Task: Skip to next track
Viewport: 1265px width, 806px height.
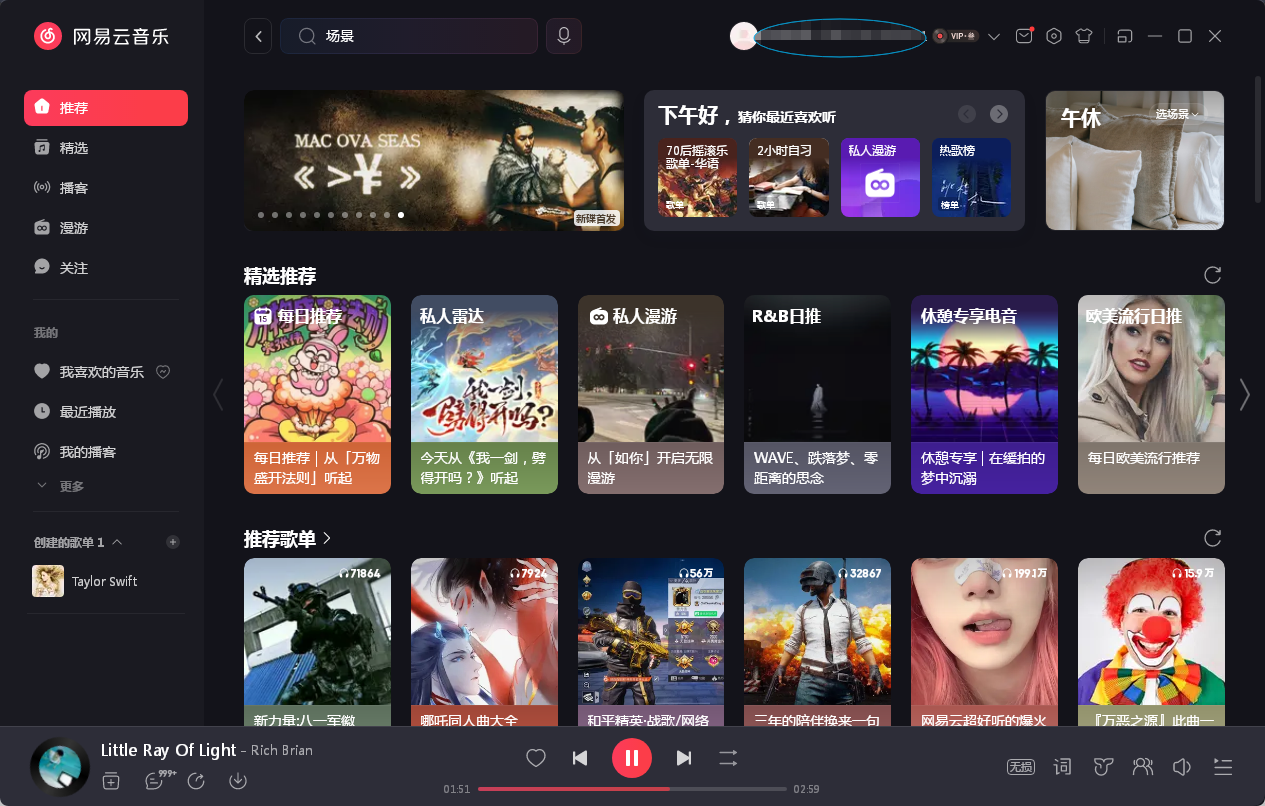Action: click(684, 758)
